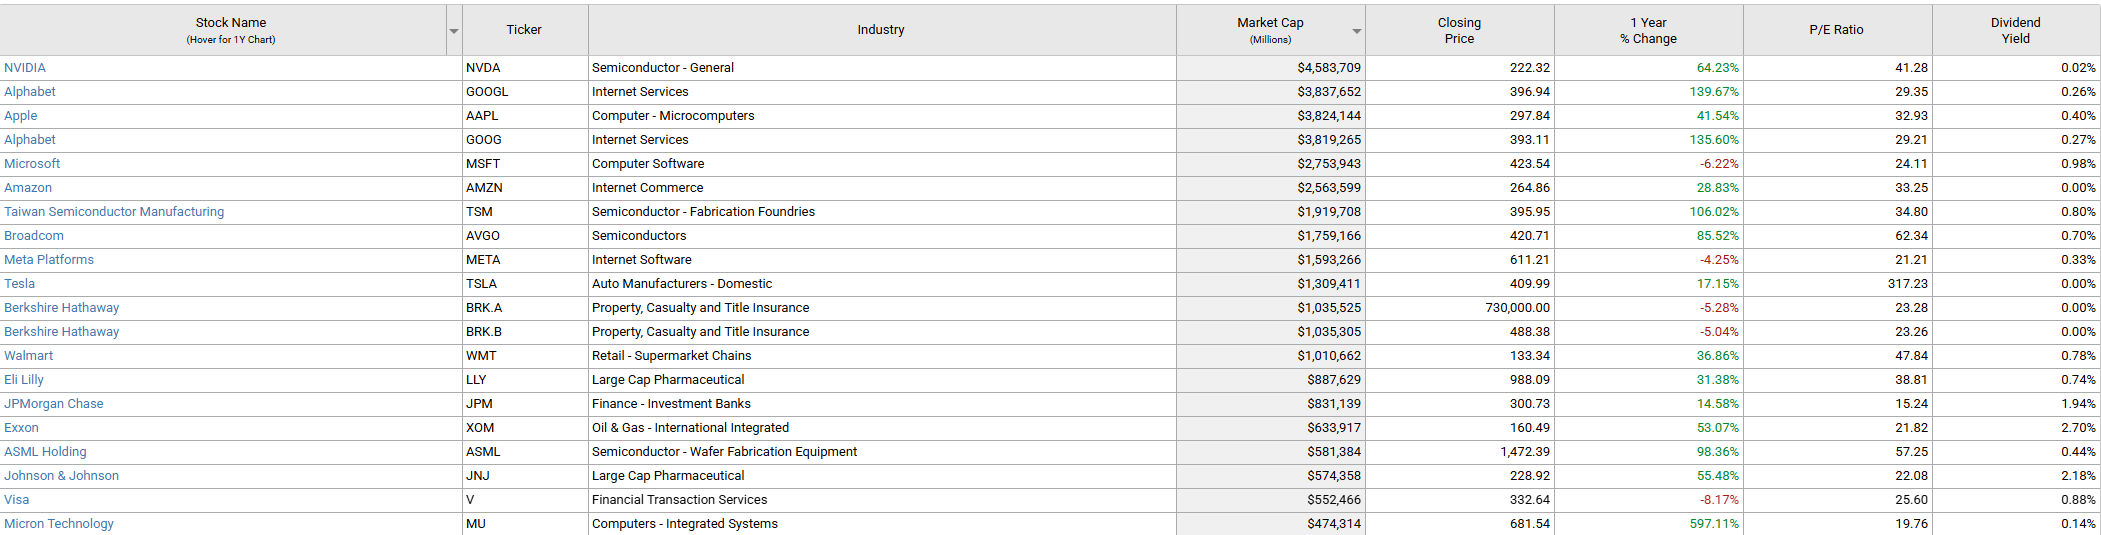Screen dimensions: 2101x535
Task: Sort by the 1 Year % Change header
Action: (1648, 30)
